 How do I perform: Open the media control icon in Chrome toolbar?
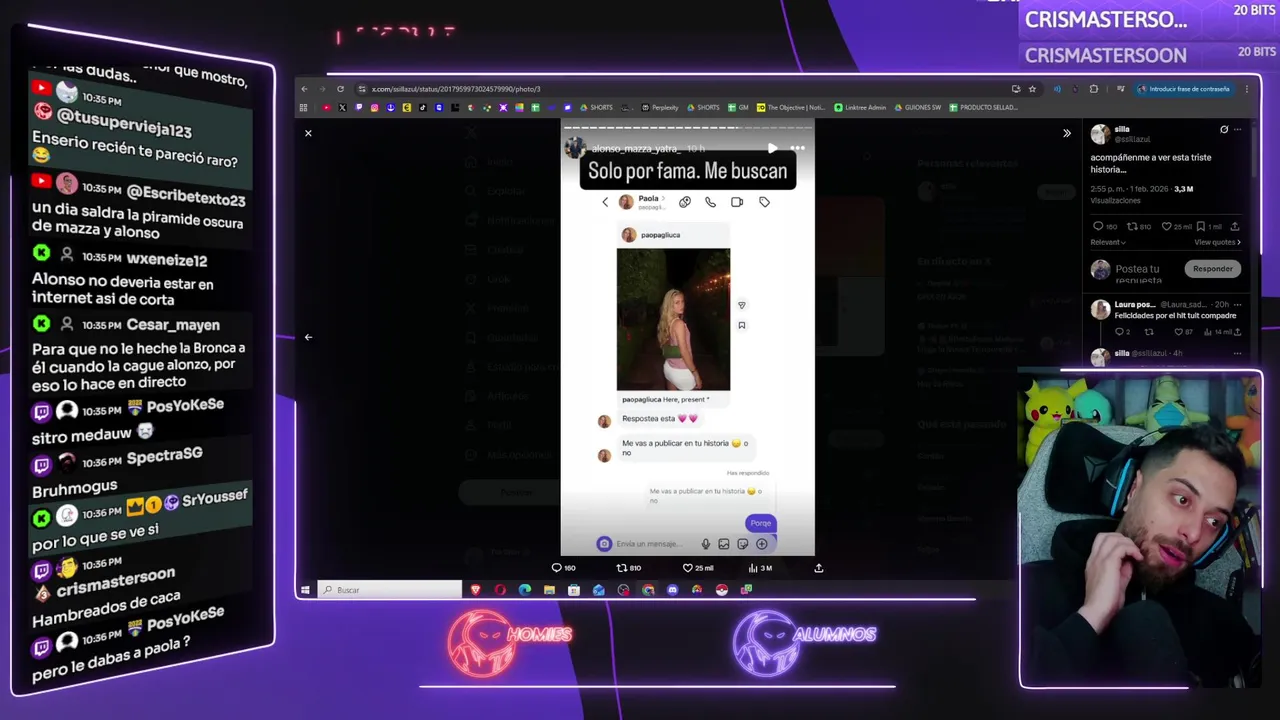tap(1120, 89)
